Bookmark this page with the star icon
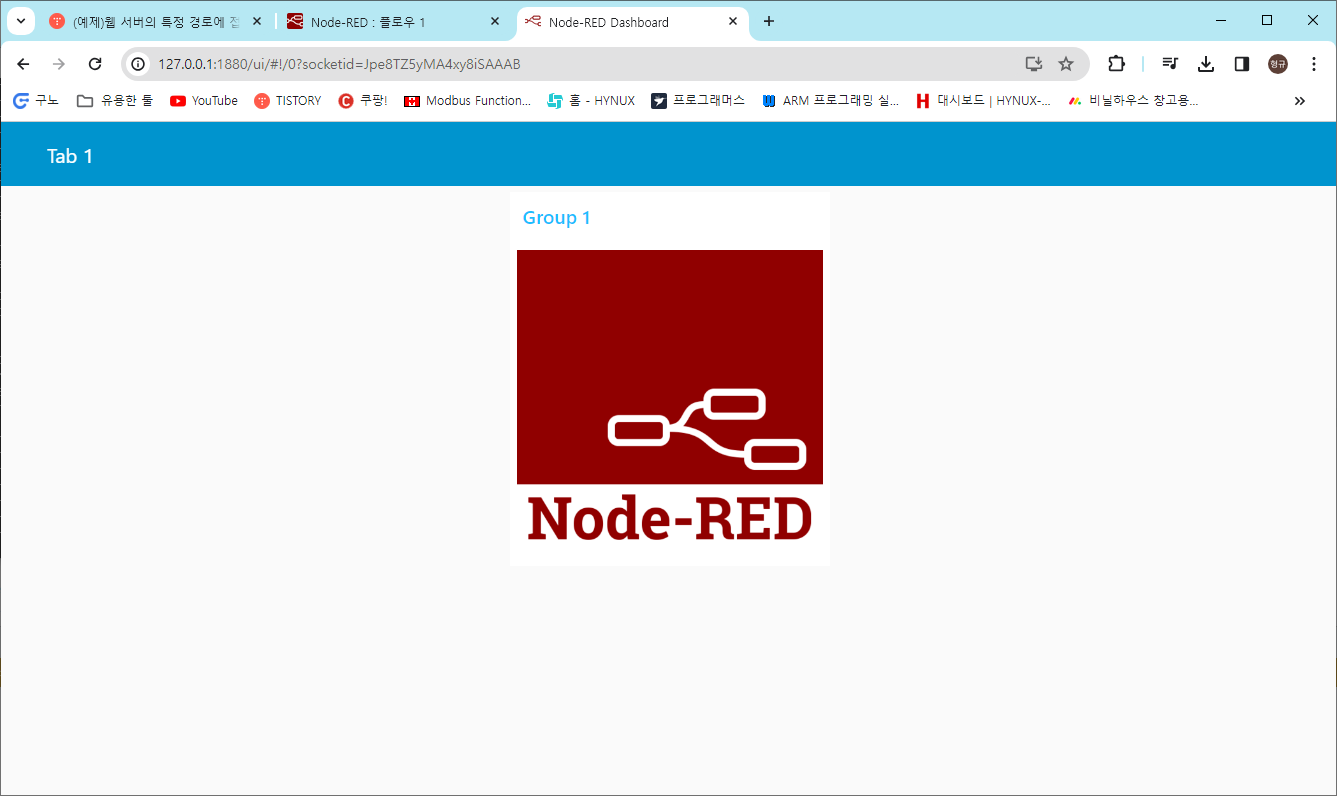This screenshot has height=796, width=1337. [x=1066, y=64]
